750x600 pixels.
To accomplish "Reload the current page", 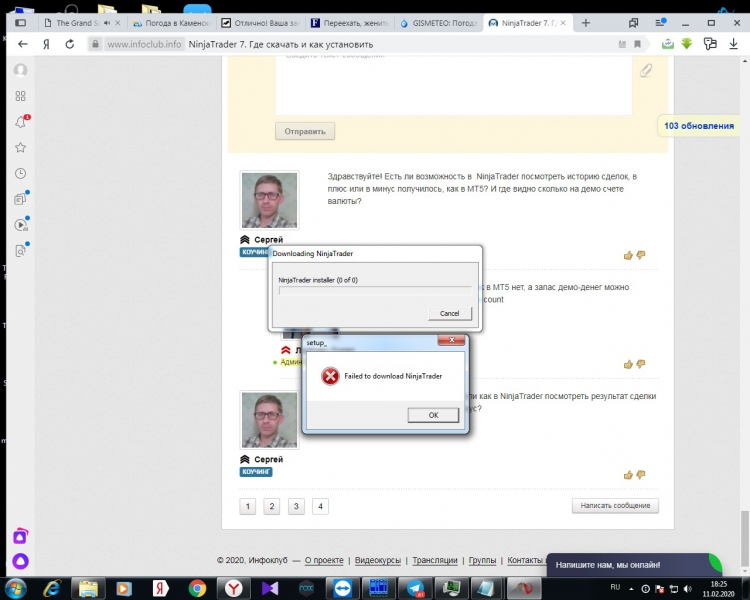I will pos(70,44).
